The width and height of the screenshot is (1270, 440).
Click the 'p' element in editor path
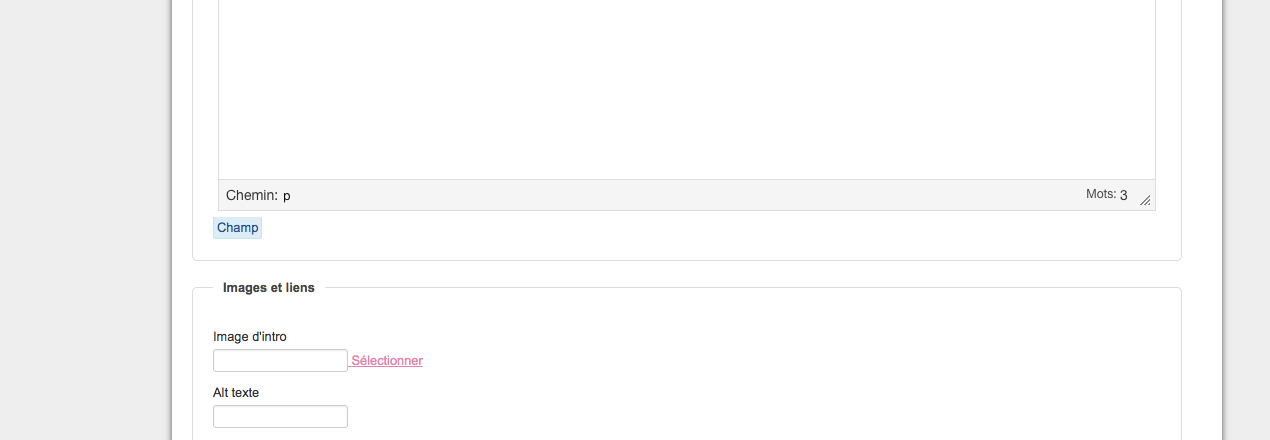(287, 196)
